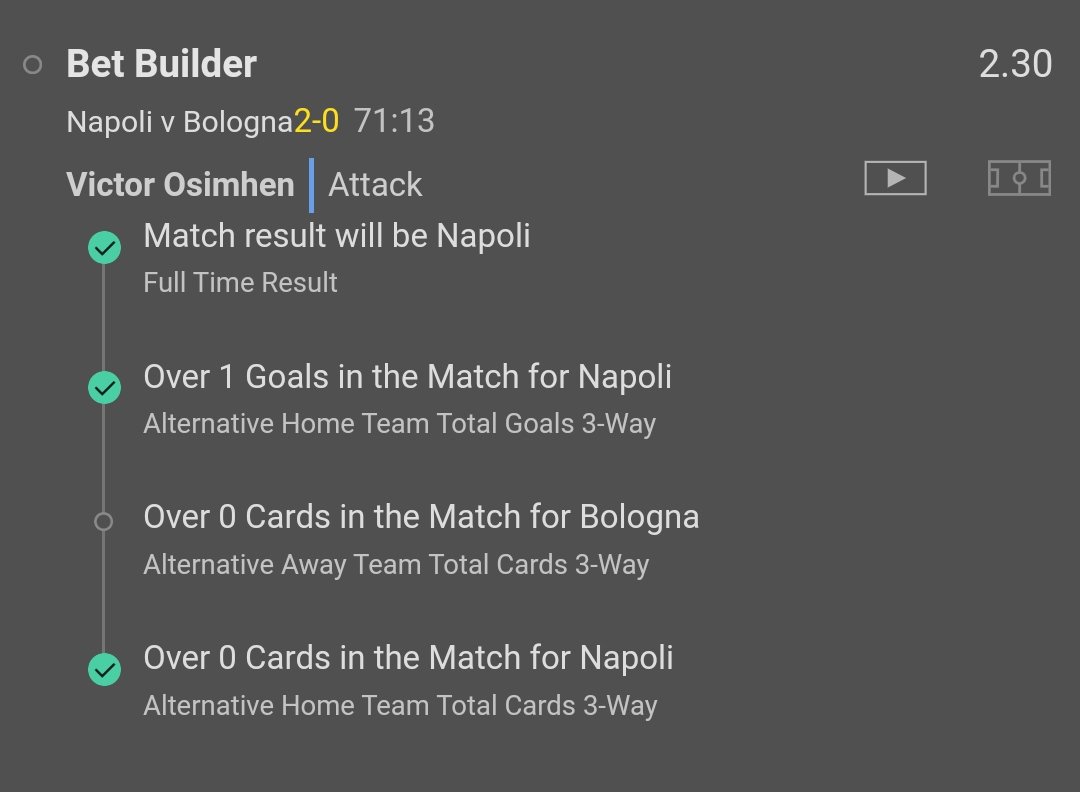Click the green check for Napoli cards
This screenshot has width=1080, height=792.
(x=104, y=669)
